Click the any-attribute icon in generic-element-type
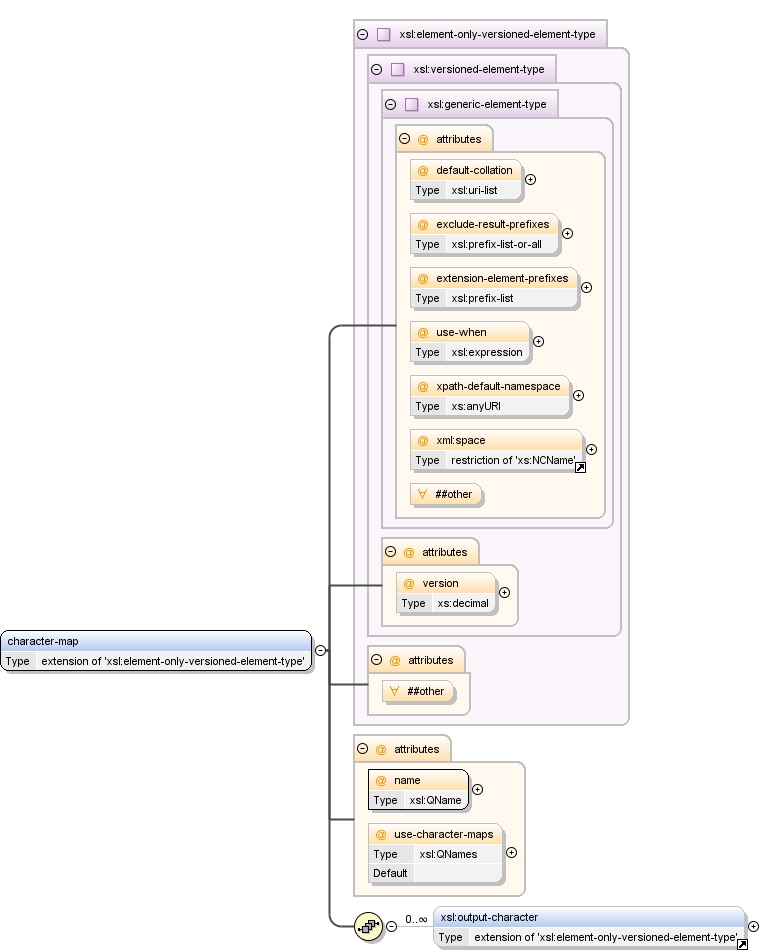 coord(423,494)
